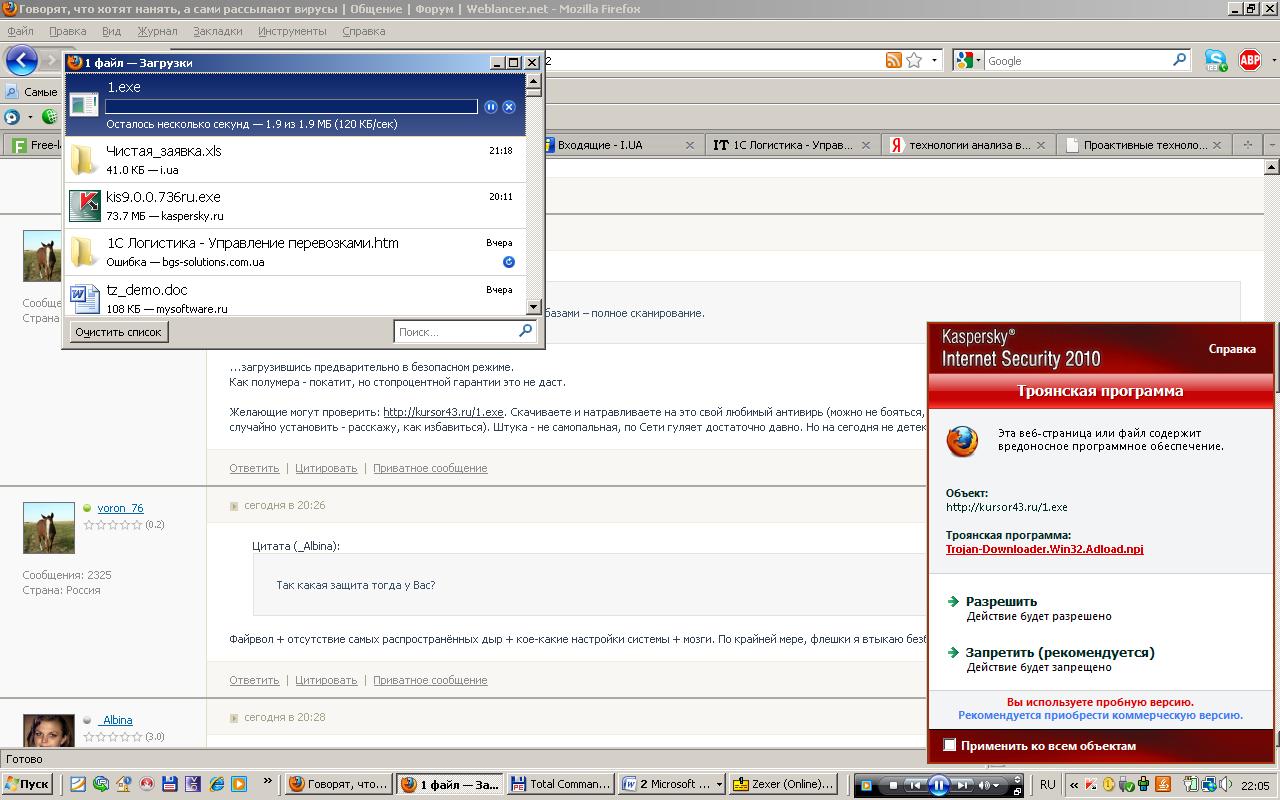1280x800 pixels.
Task: Open the Инструменты menu
Action: tap(292, 31)
